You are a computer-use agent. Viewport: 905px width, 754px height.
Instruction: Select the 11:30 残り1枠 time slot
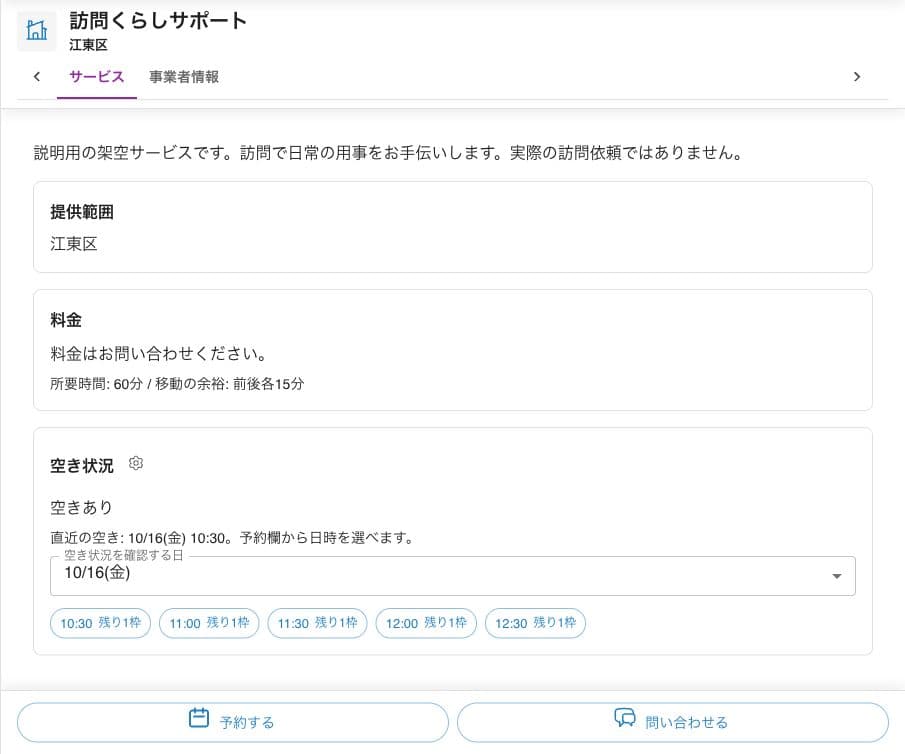[x=317, y=623]
